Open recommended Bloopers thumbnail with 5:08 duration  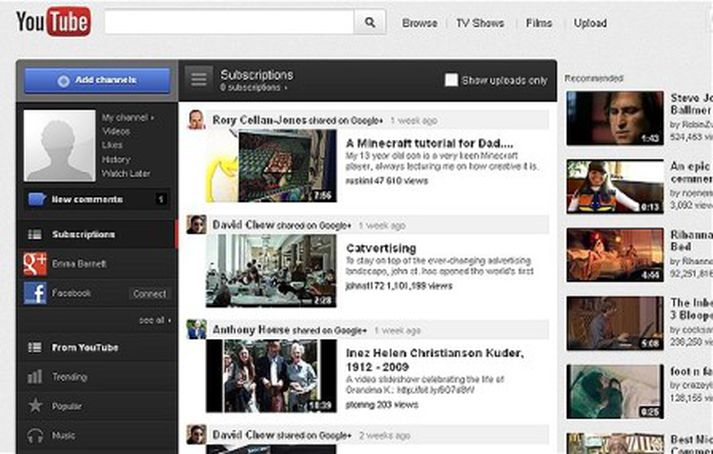615,323
